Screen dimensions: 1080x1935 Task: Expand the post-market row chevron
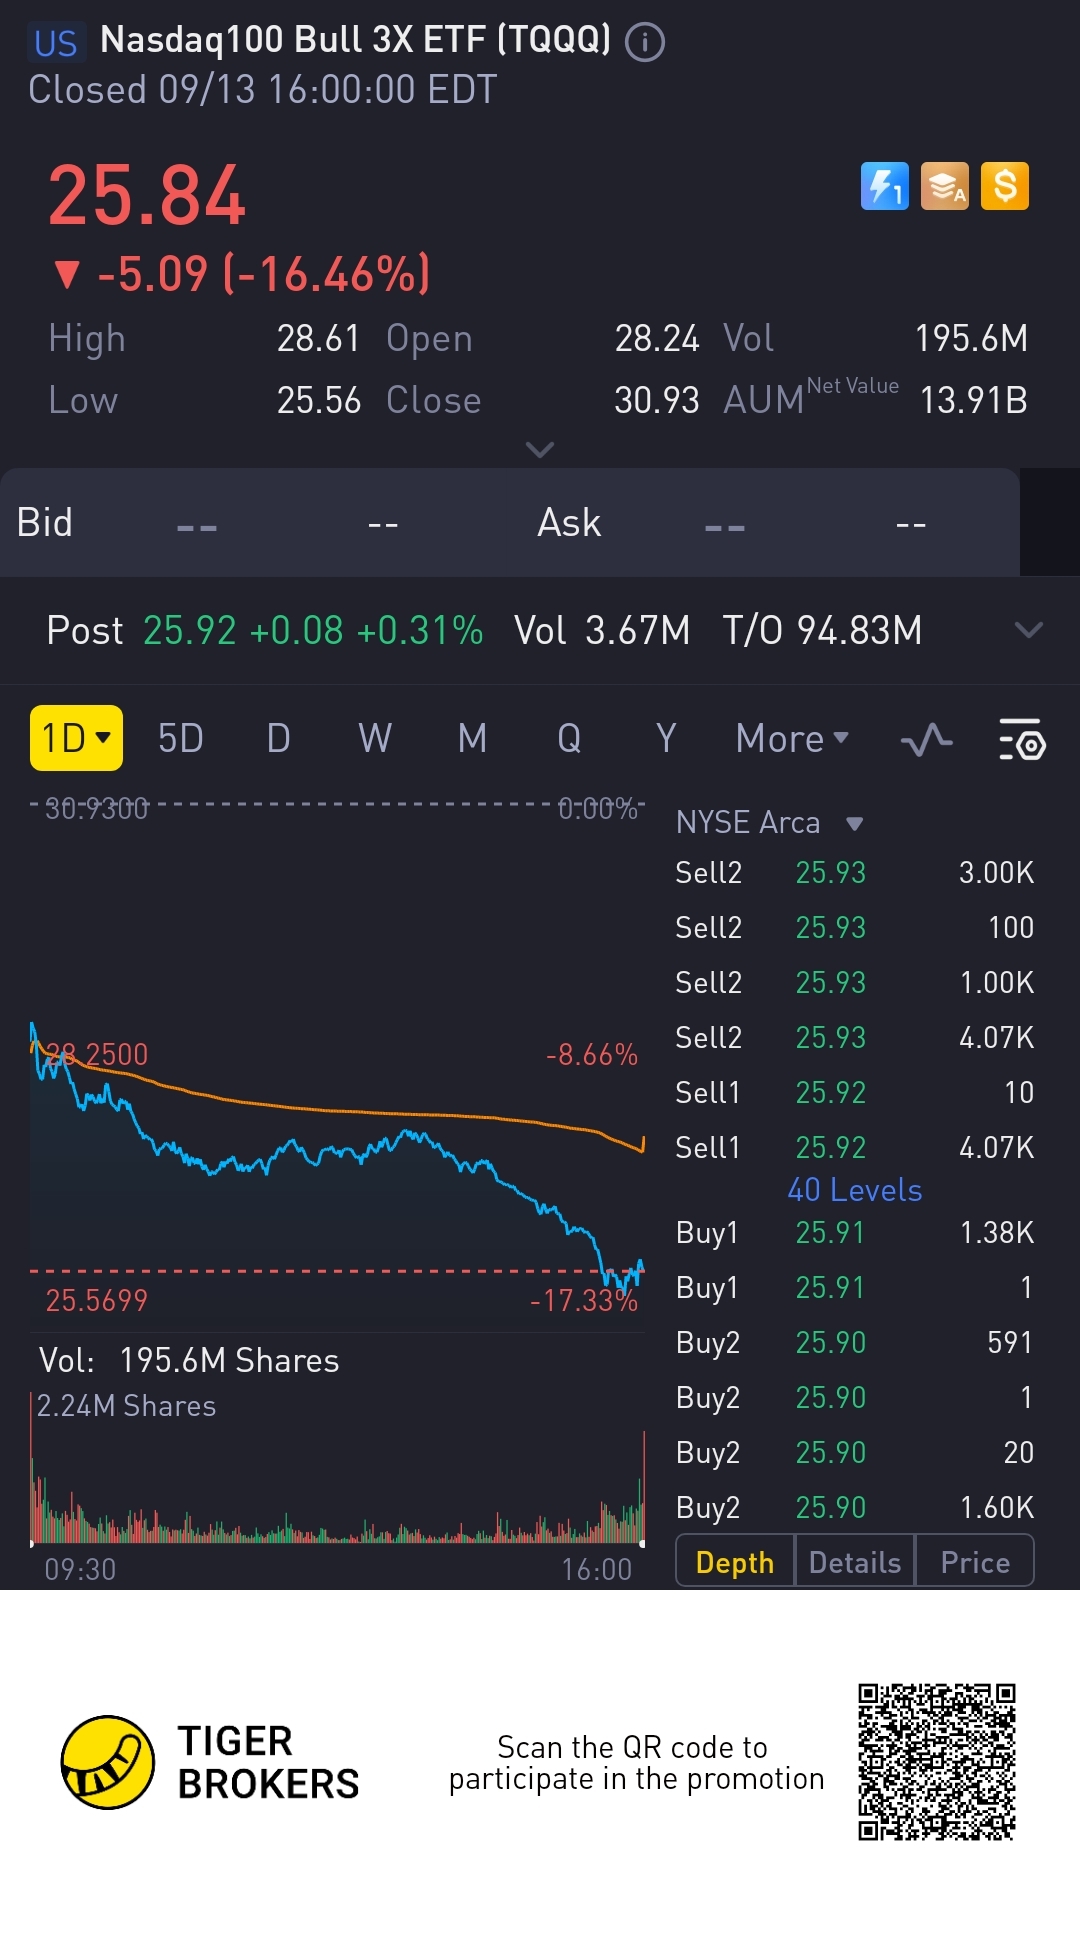1028,630
